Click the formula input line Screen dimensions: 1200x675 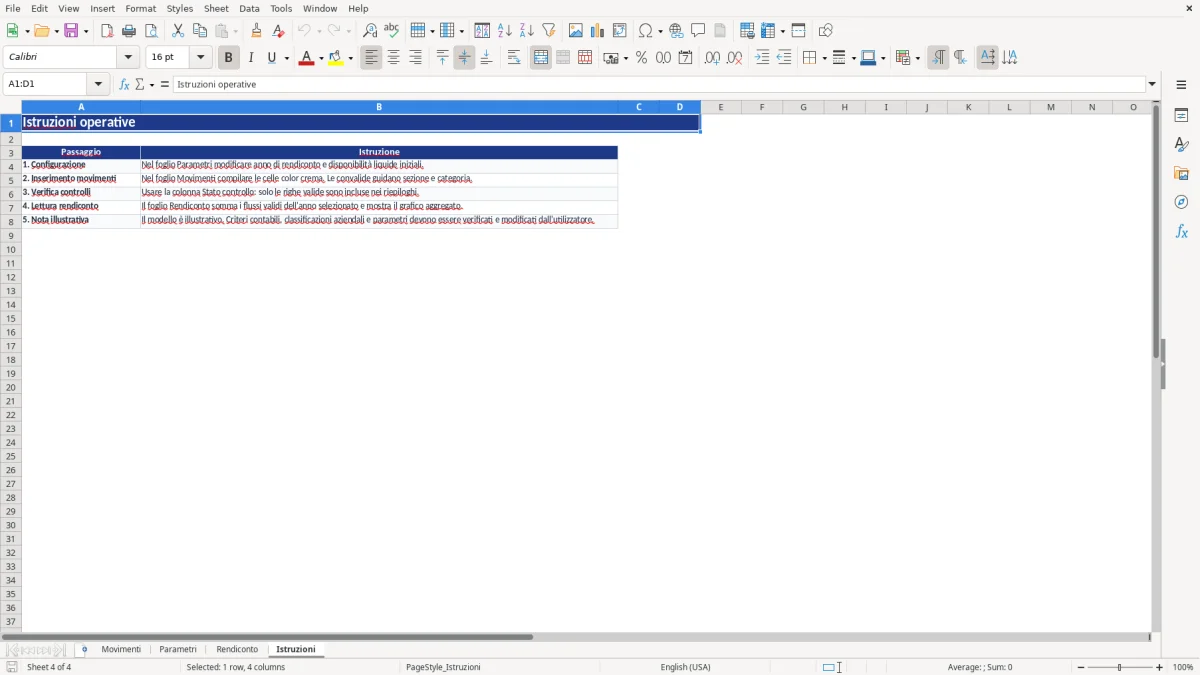pyautogui.click(x=659, y=85)
